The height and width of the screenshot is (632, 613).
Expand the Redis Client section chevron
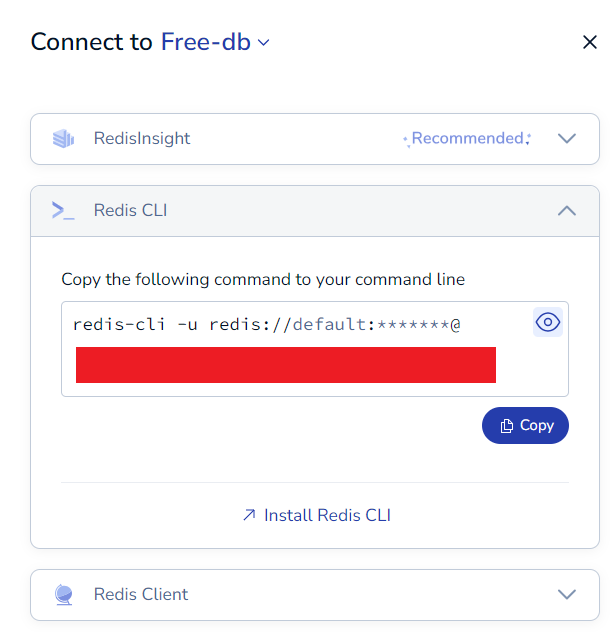click(x=567, y=595)
